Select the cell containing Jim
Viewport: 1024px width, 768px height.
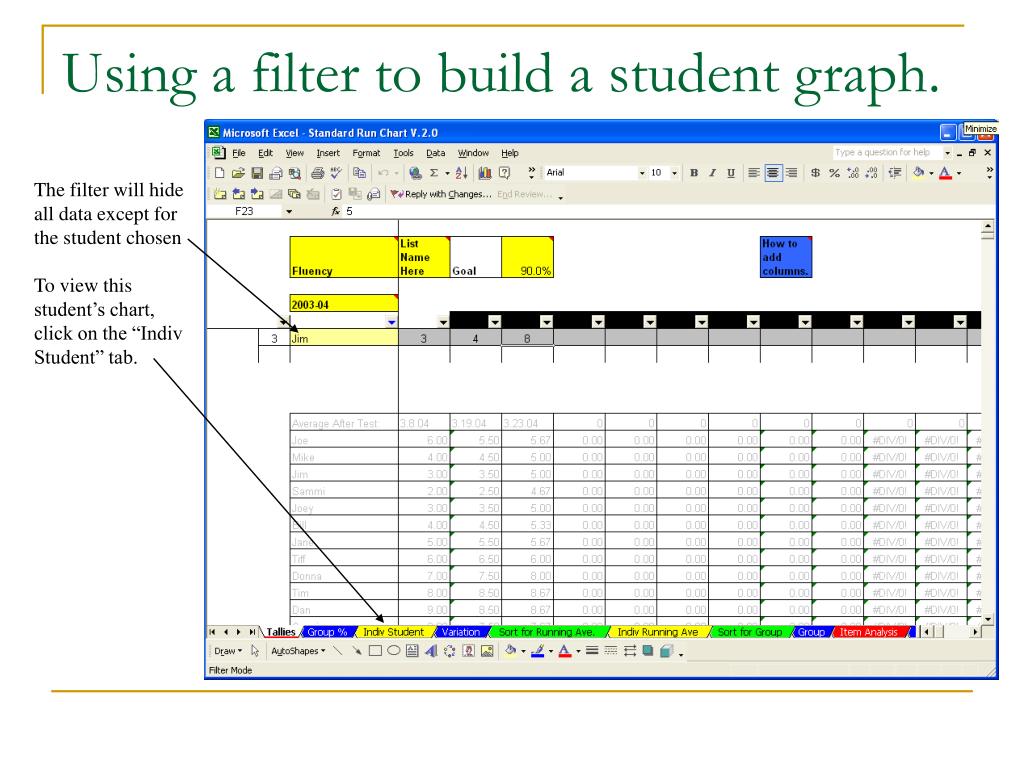tap(344, 338)
